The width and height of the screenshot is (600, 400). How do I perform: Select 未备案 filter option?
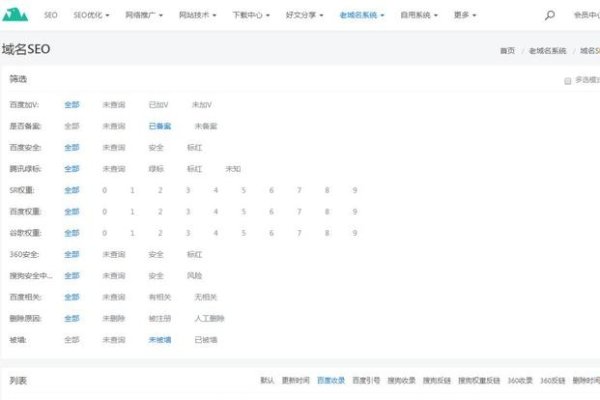point(206,126)
